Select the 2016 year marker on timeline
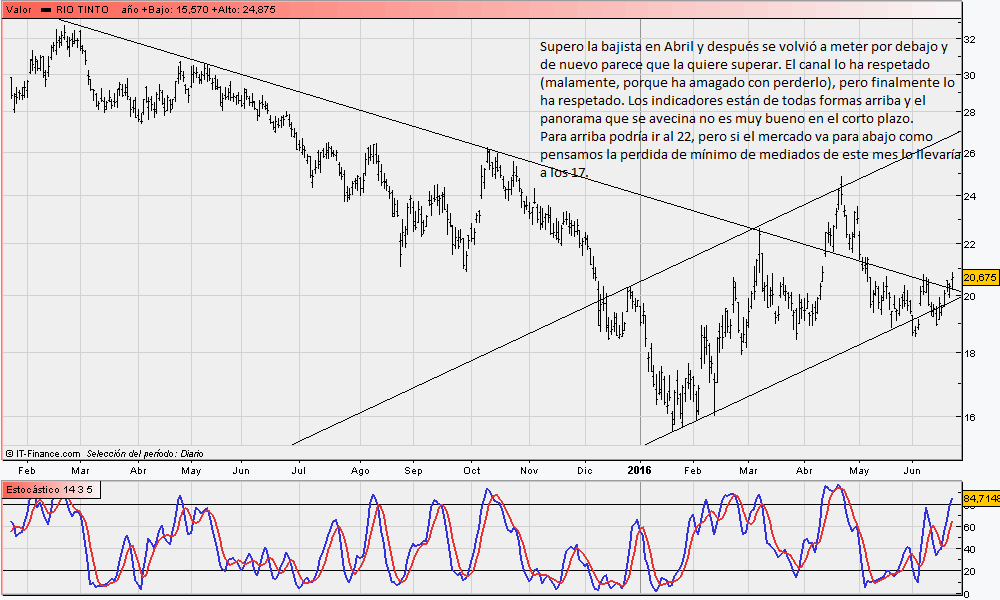Image resolution: width=1000 pixels, height=600 pixels. 638,469
